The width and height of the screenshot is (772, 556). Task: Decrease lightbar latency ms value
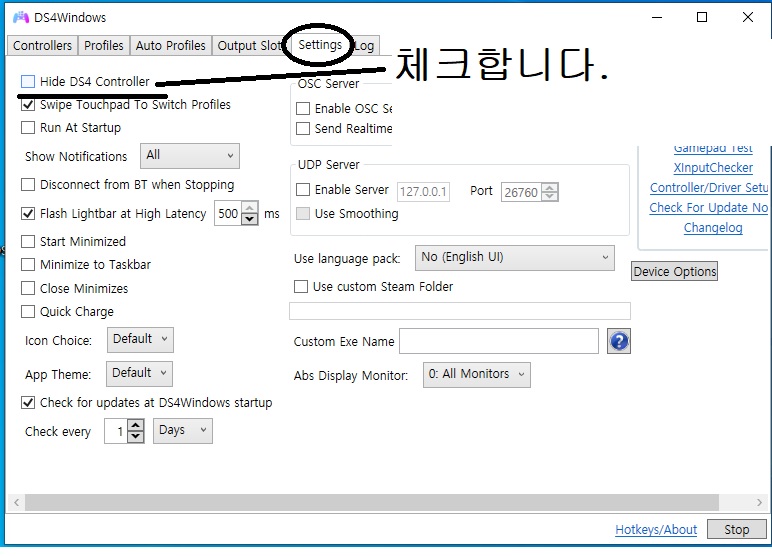pos(250,219)
